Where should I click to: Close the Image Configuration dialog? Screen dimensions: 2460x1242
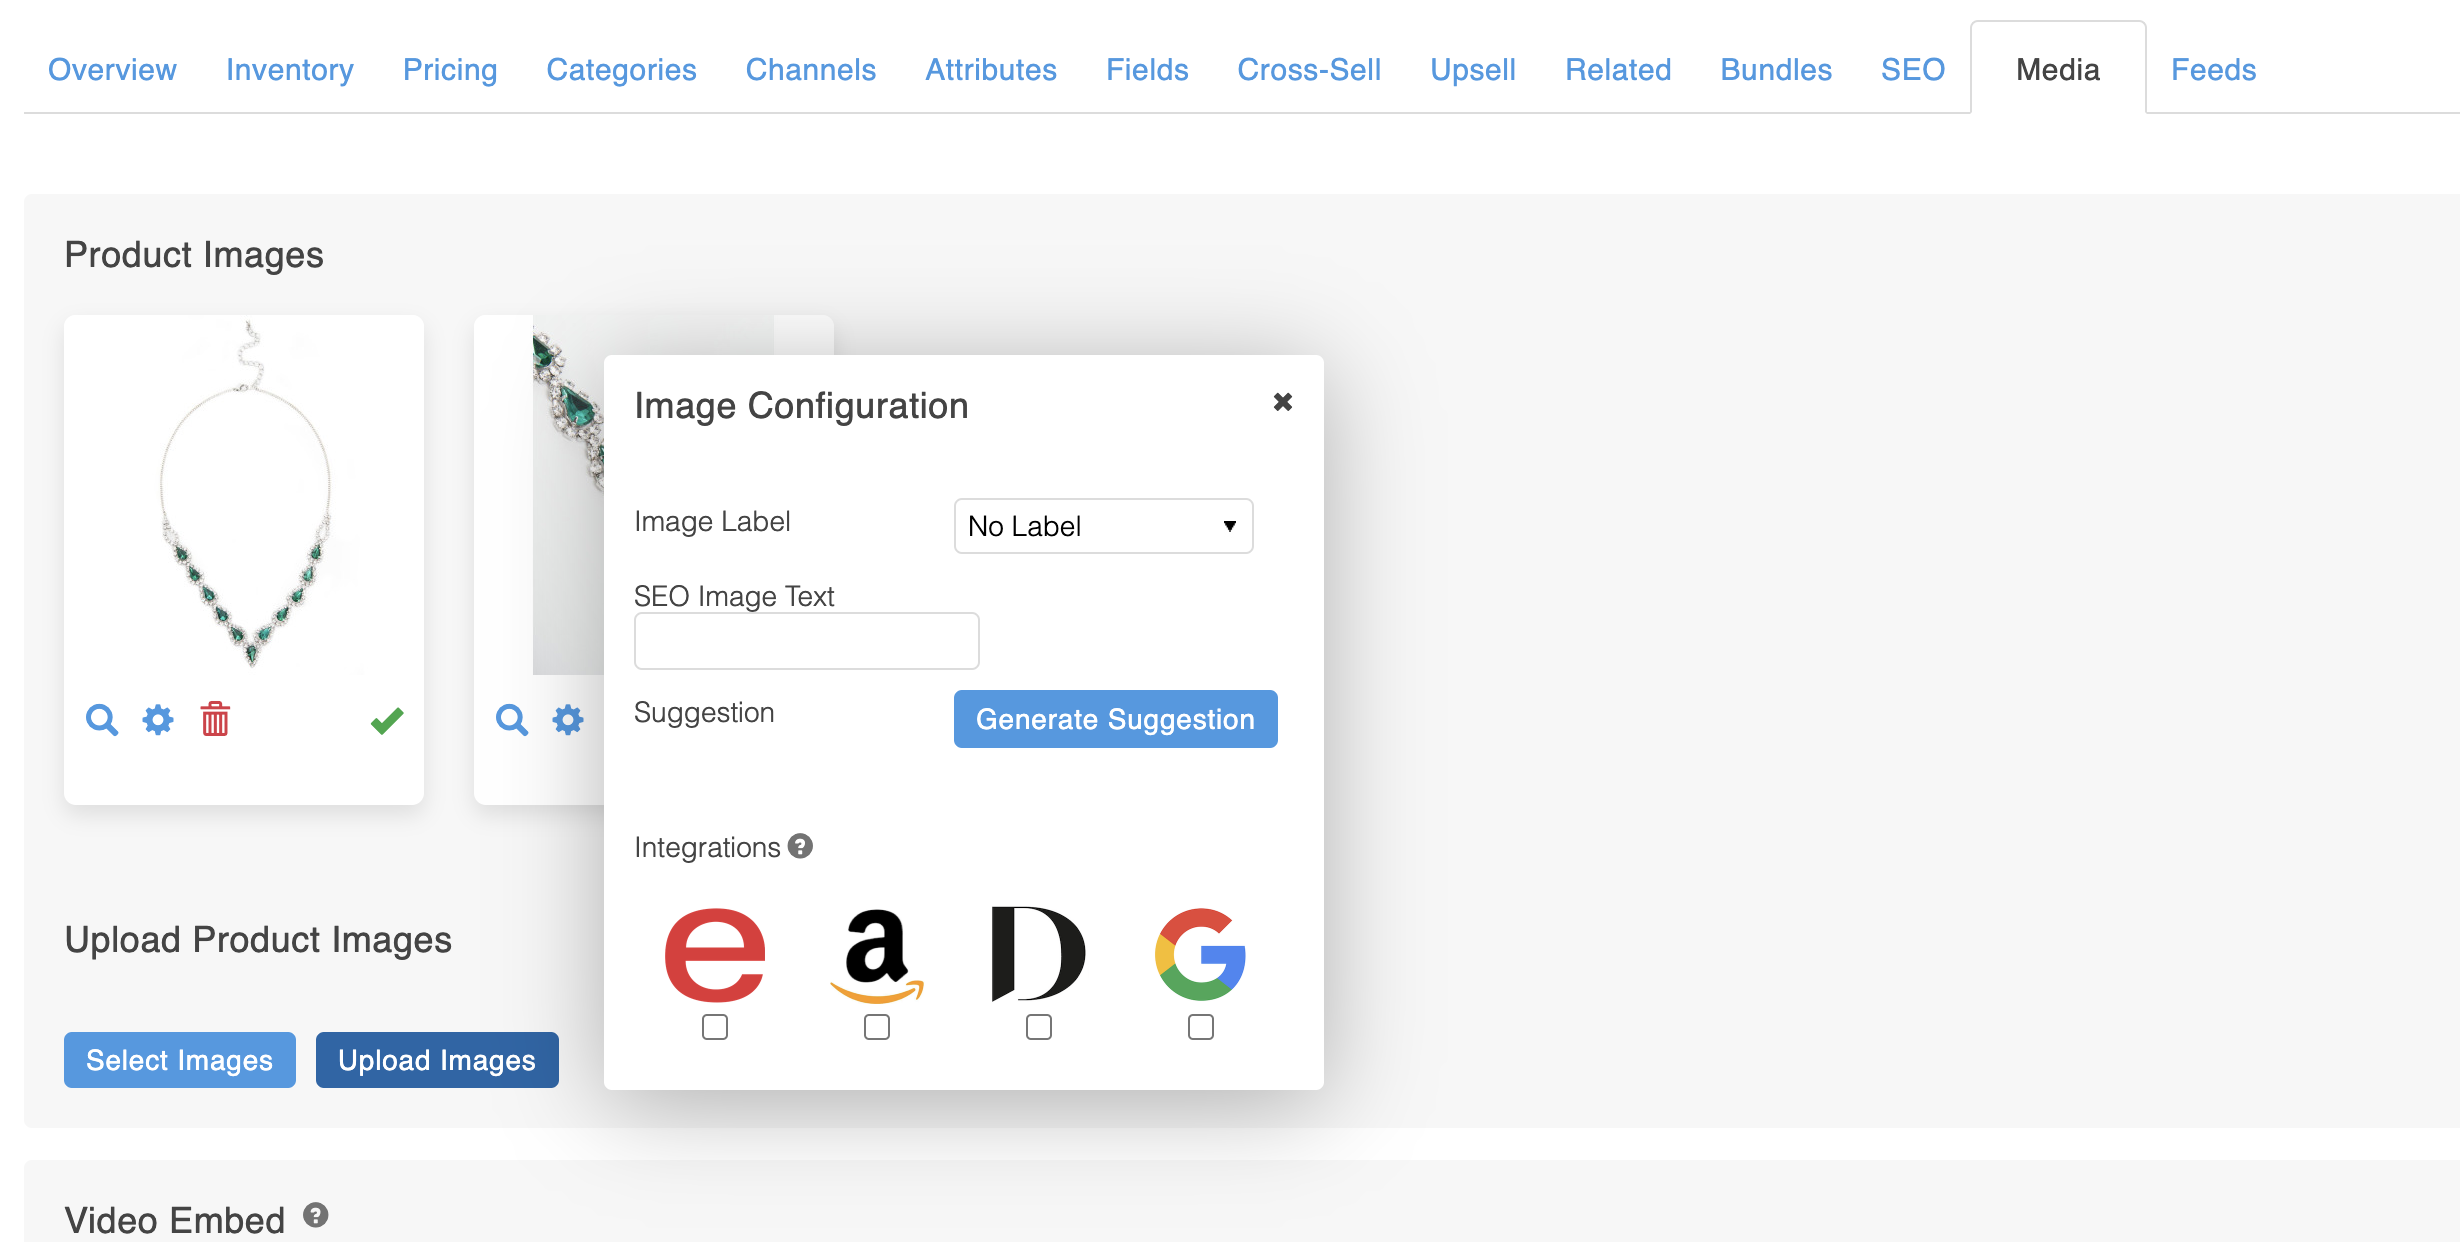click(1283, 402)
